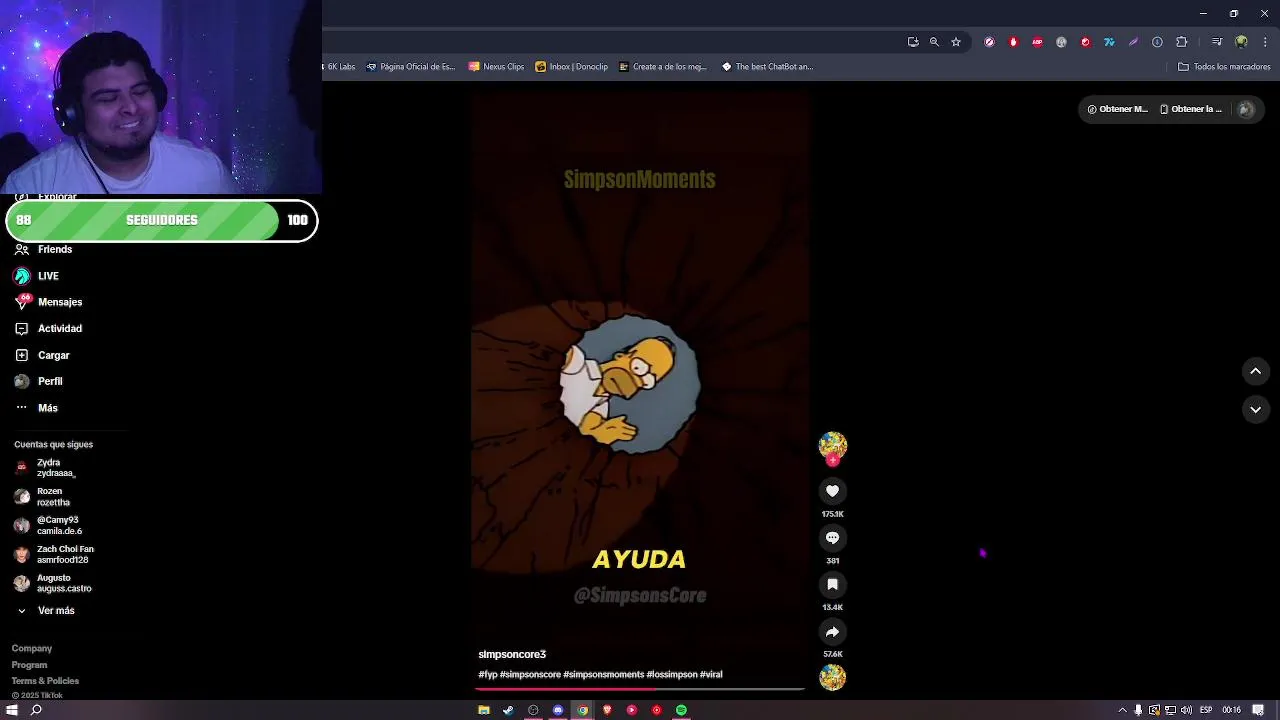This screenshot has height=720, width=1280.
Task: Open profile avatar beside Obtener buttons
Action: point(1246,110)
